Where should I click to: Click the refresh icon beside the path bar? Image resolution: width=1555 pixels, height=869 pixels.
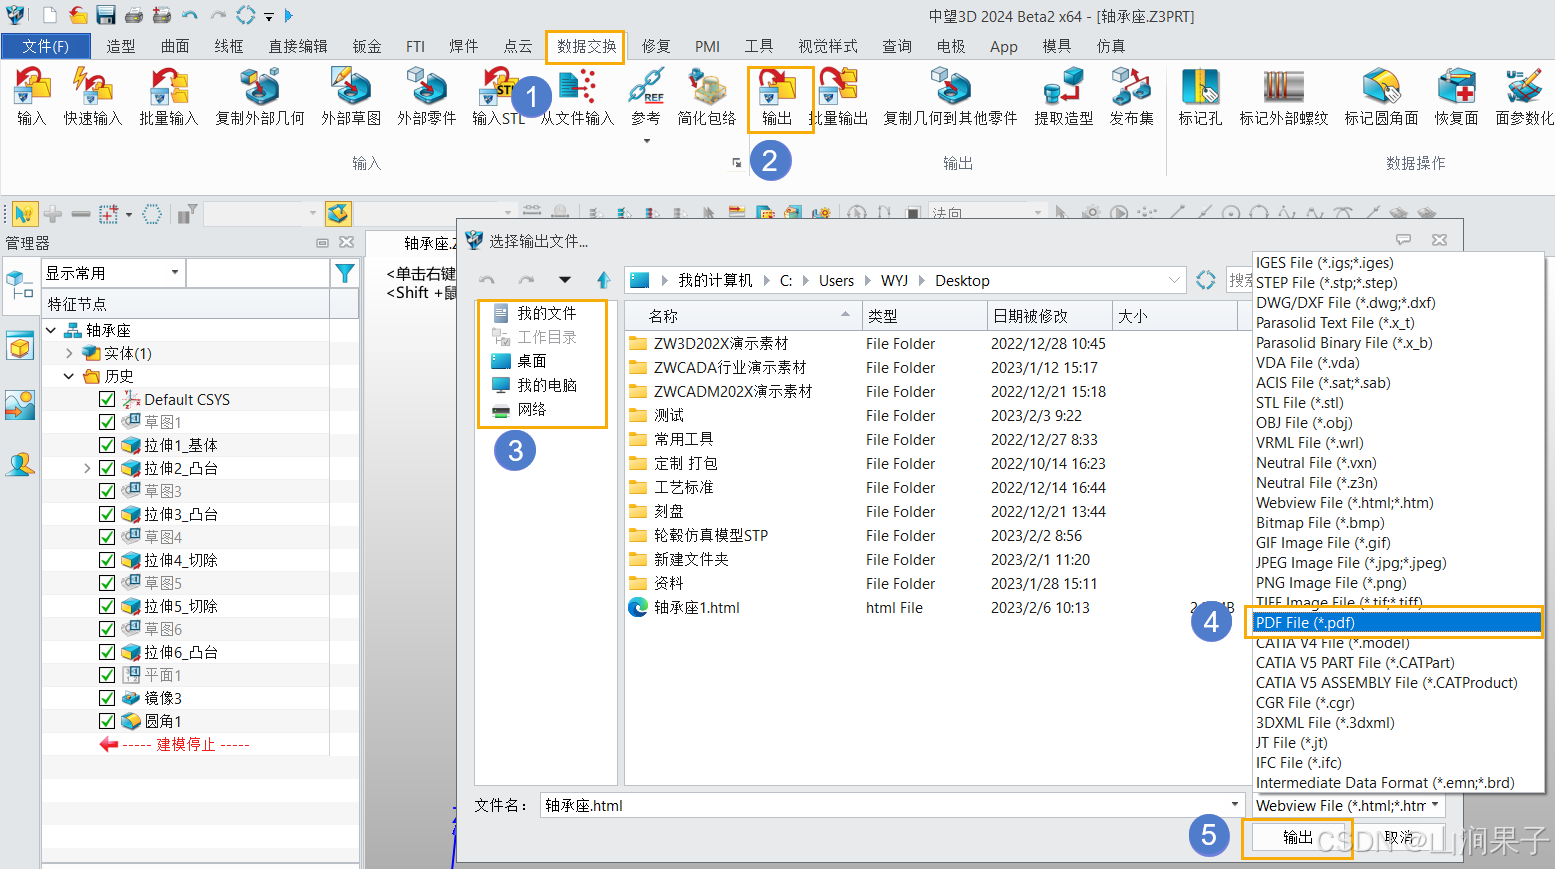coord(1205,280)
